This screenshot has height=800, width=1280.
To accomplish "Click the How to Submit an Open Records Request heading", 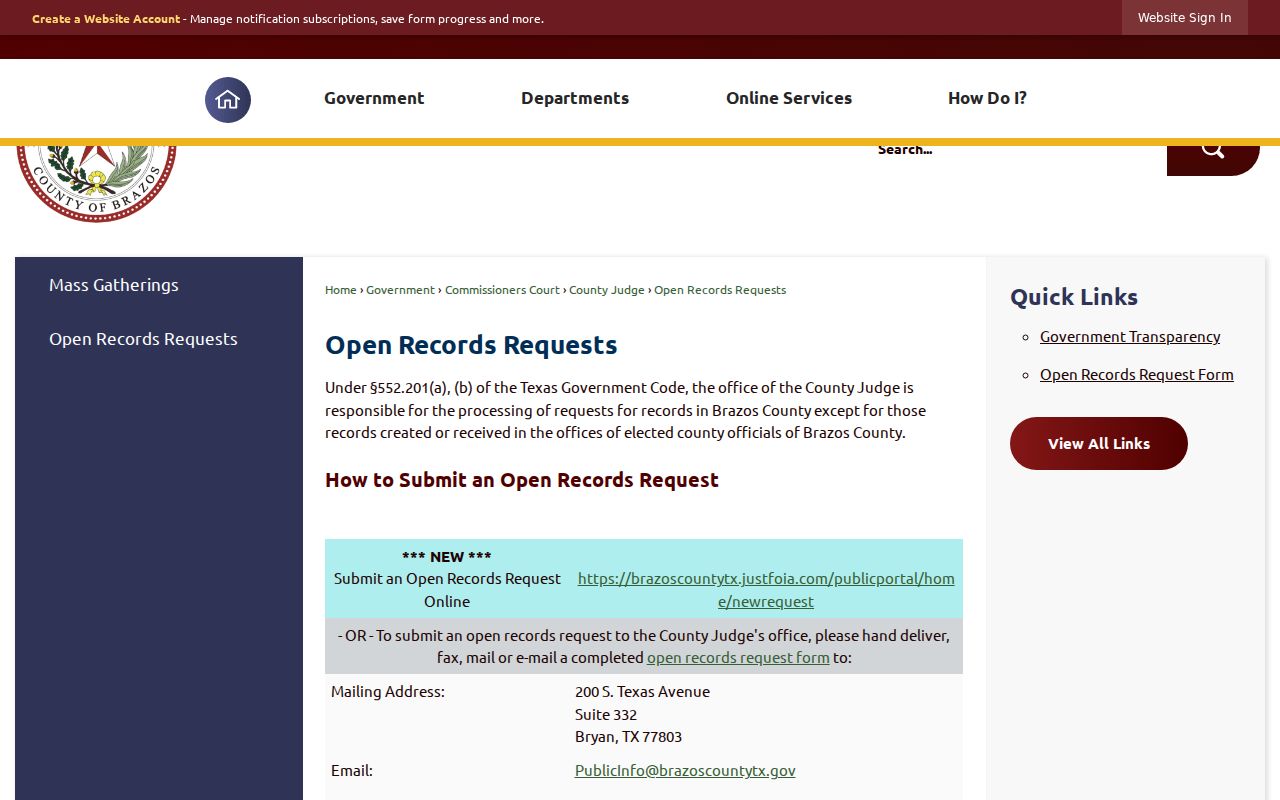I will [522, 480].
